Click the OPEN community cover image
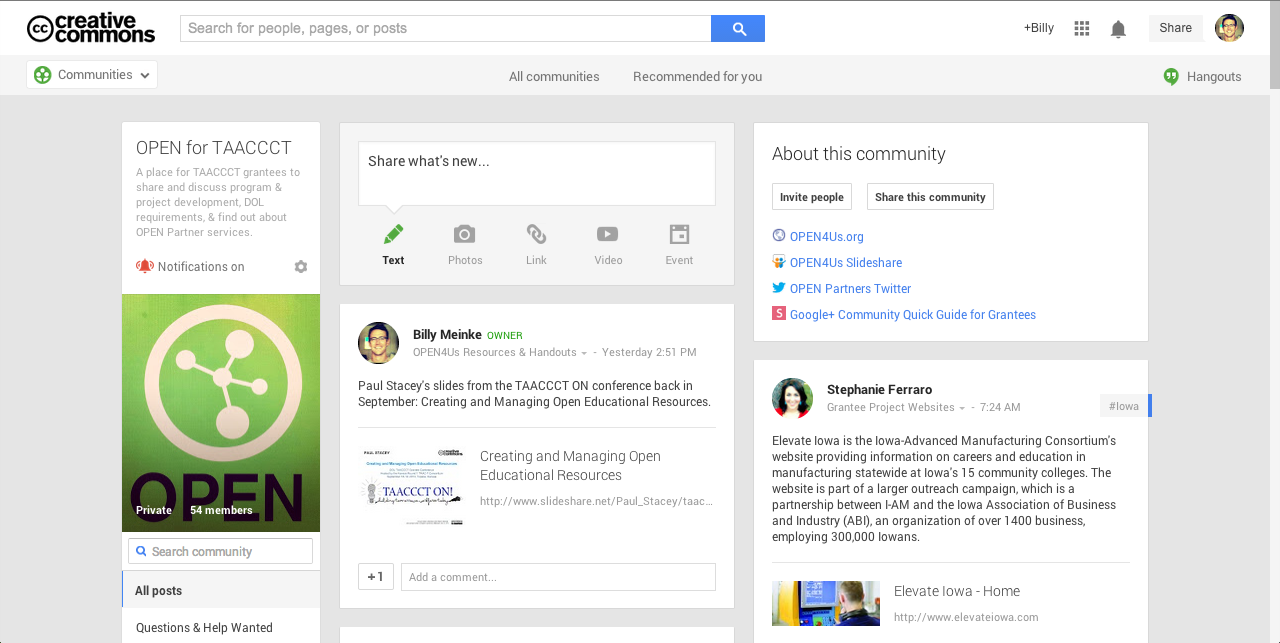 [x=221, y=413]
